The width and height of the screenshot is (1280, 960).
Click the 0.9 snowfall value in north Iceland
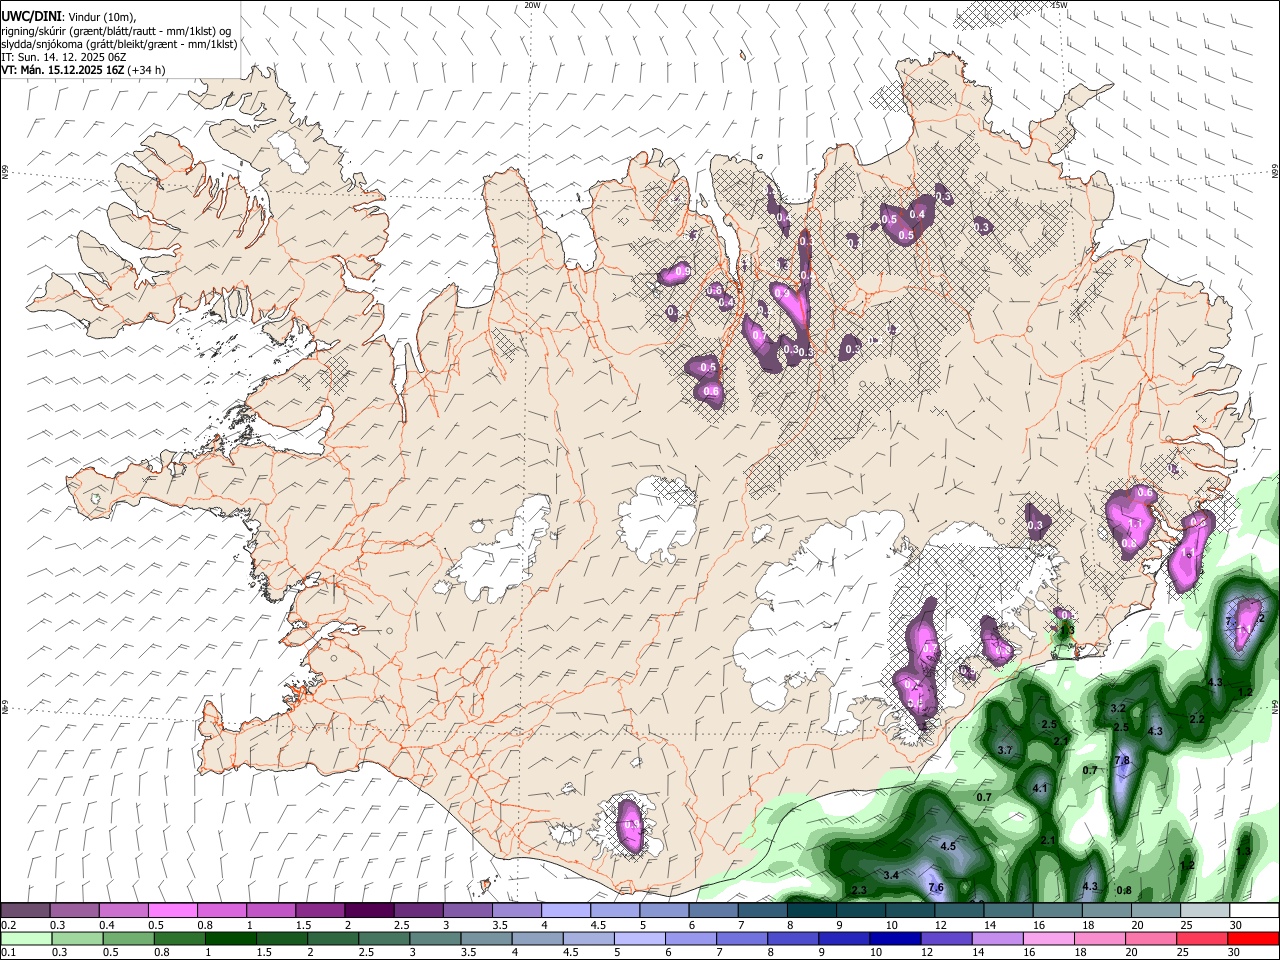pos(683,271)
